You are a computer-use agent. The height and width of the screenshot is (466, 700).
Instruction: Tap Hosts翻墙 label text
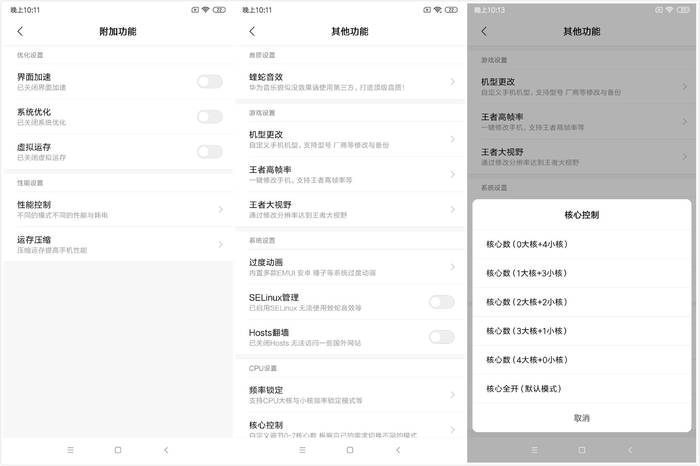(x=269, y=333)
